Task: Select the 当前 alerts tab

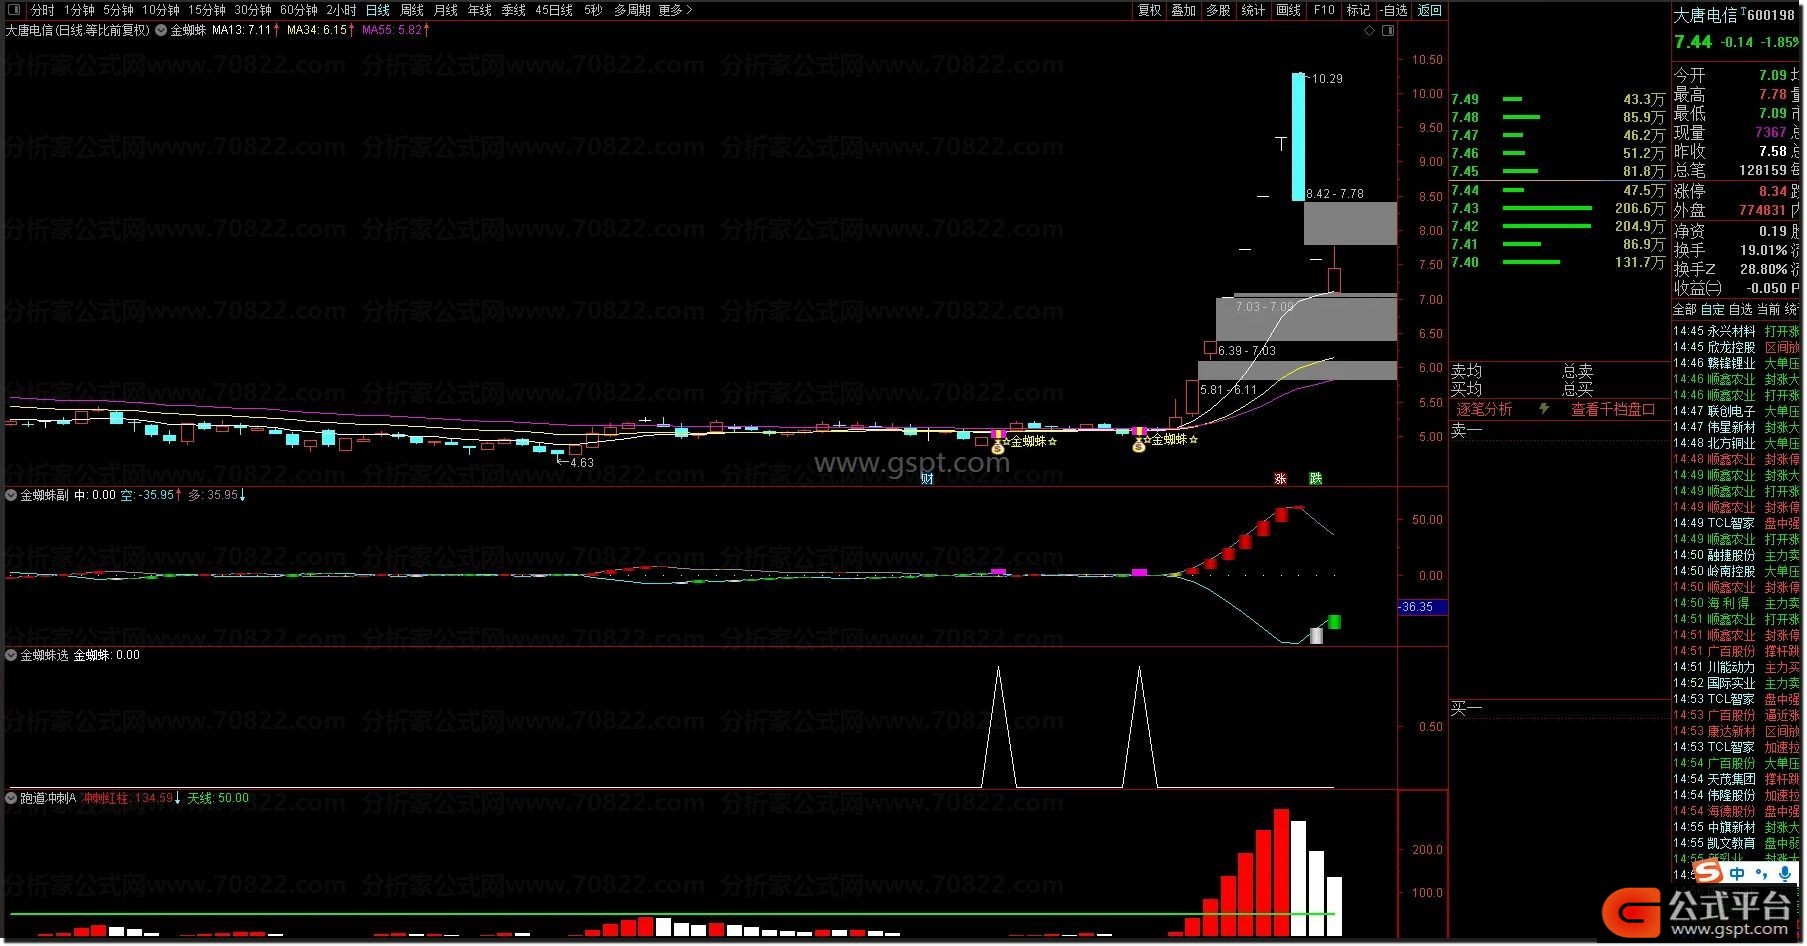Action: pyautogui.click(x=1769, y=310)
